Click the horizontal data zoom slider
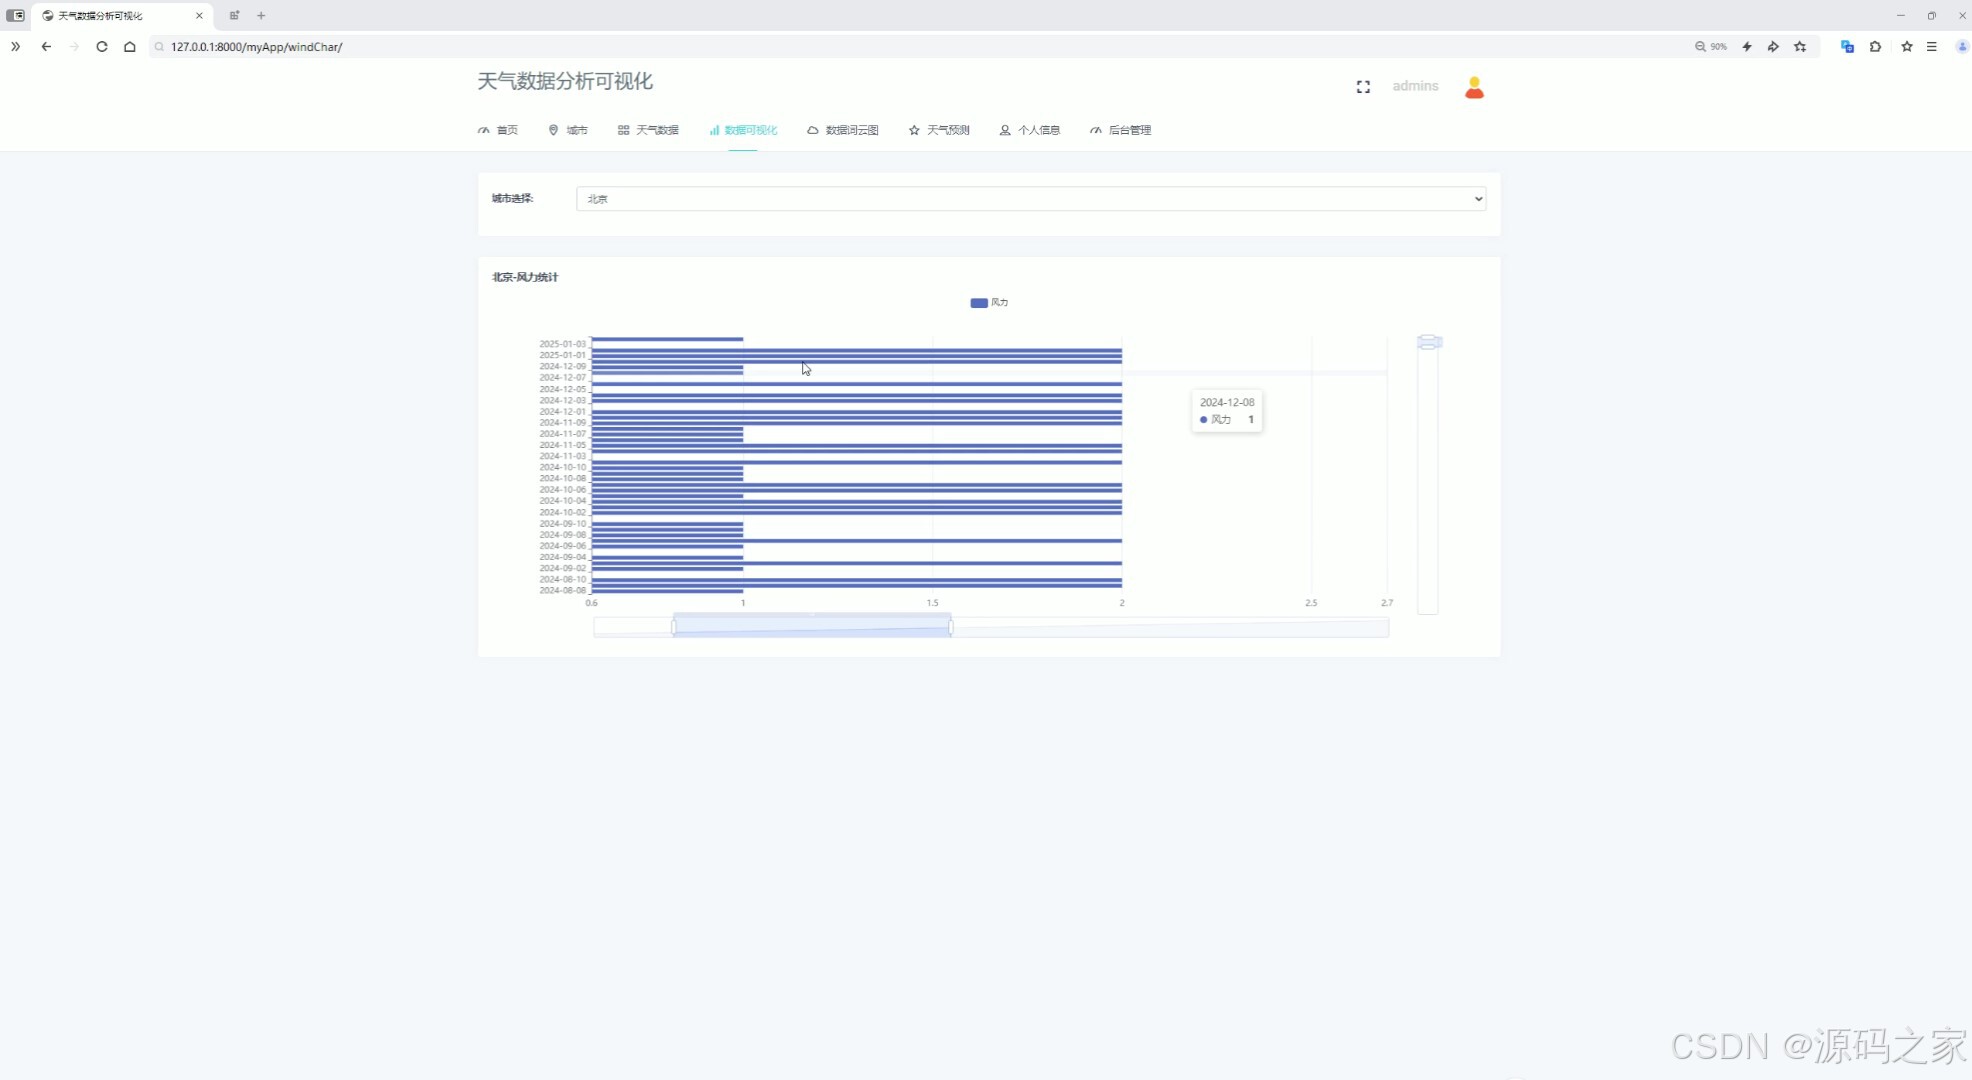Screen dimensions: 1972x1080 coord(811,627)
